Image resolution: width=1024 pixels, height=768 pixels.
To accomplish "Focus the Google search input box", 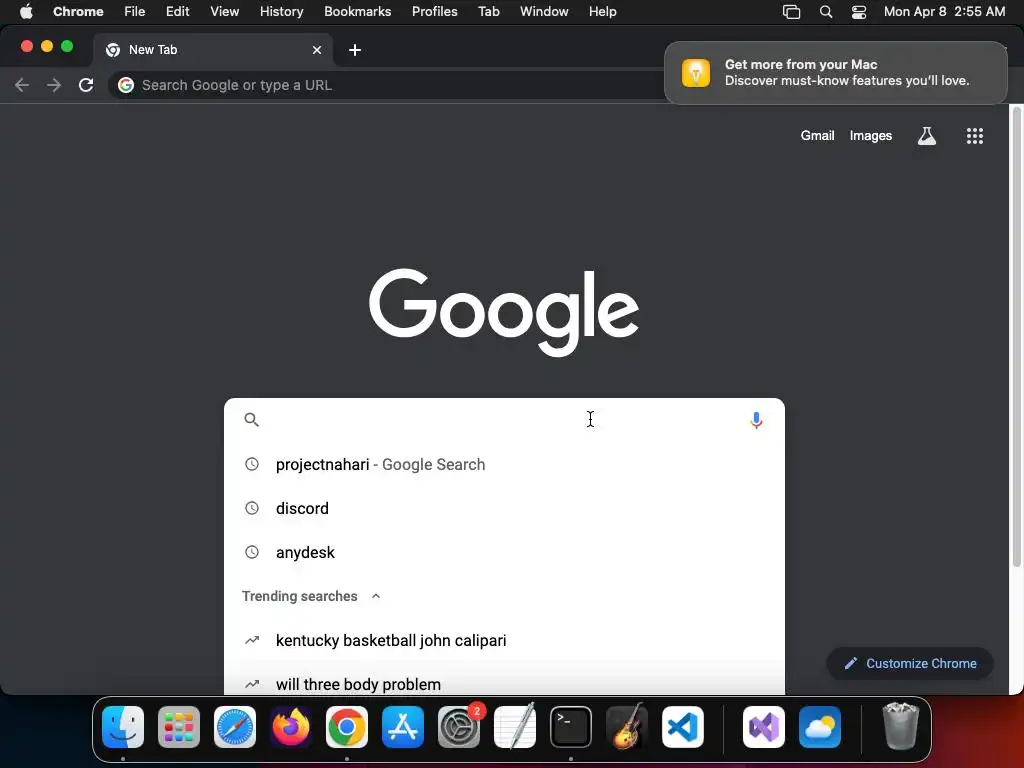I will pyautogui.click(x=504, y=420).
